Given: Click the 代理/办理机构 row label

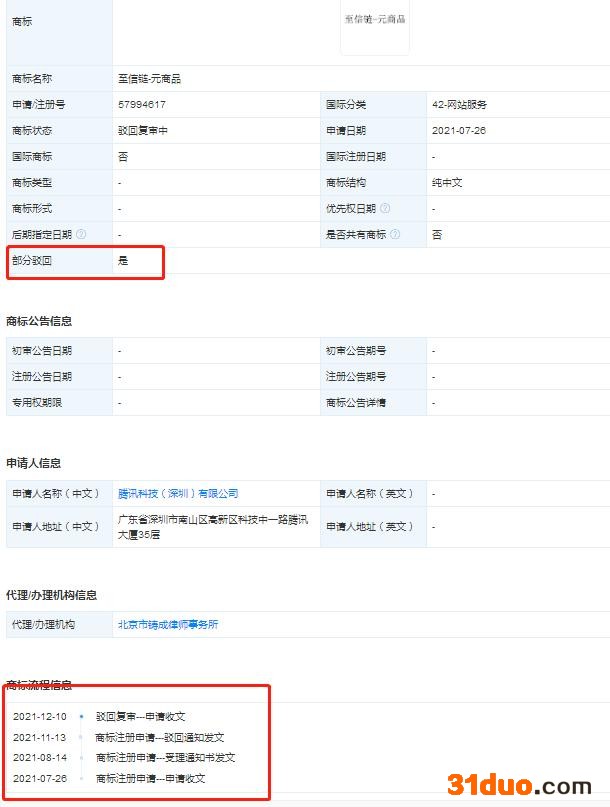Looking at the screenshot, I should coord(44,624).
